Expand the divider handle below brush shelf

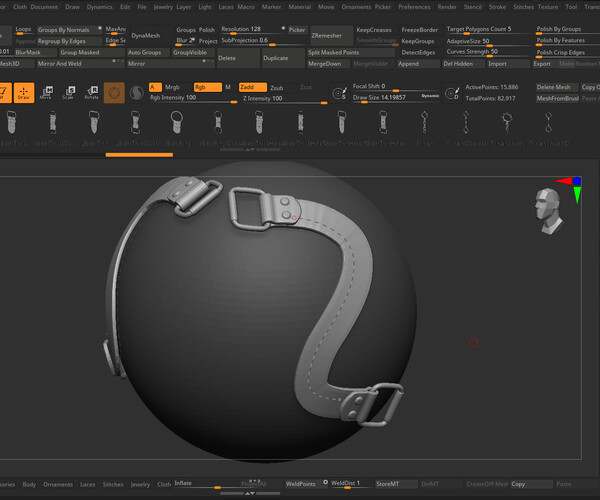click(249, 150)
